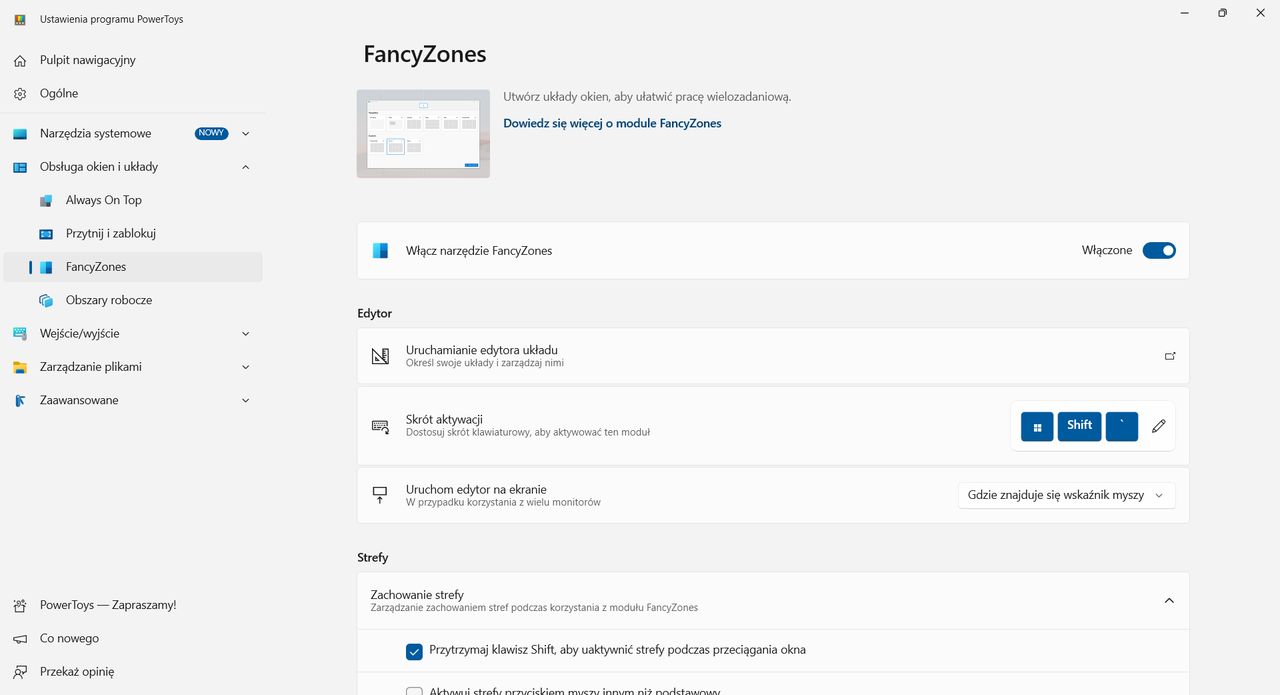Click Edytor section heading
This screenshot has height=695, width=1280.
[375, 314]
